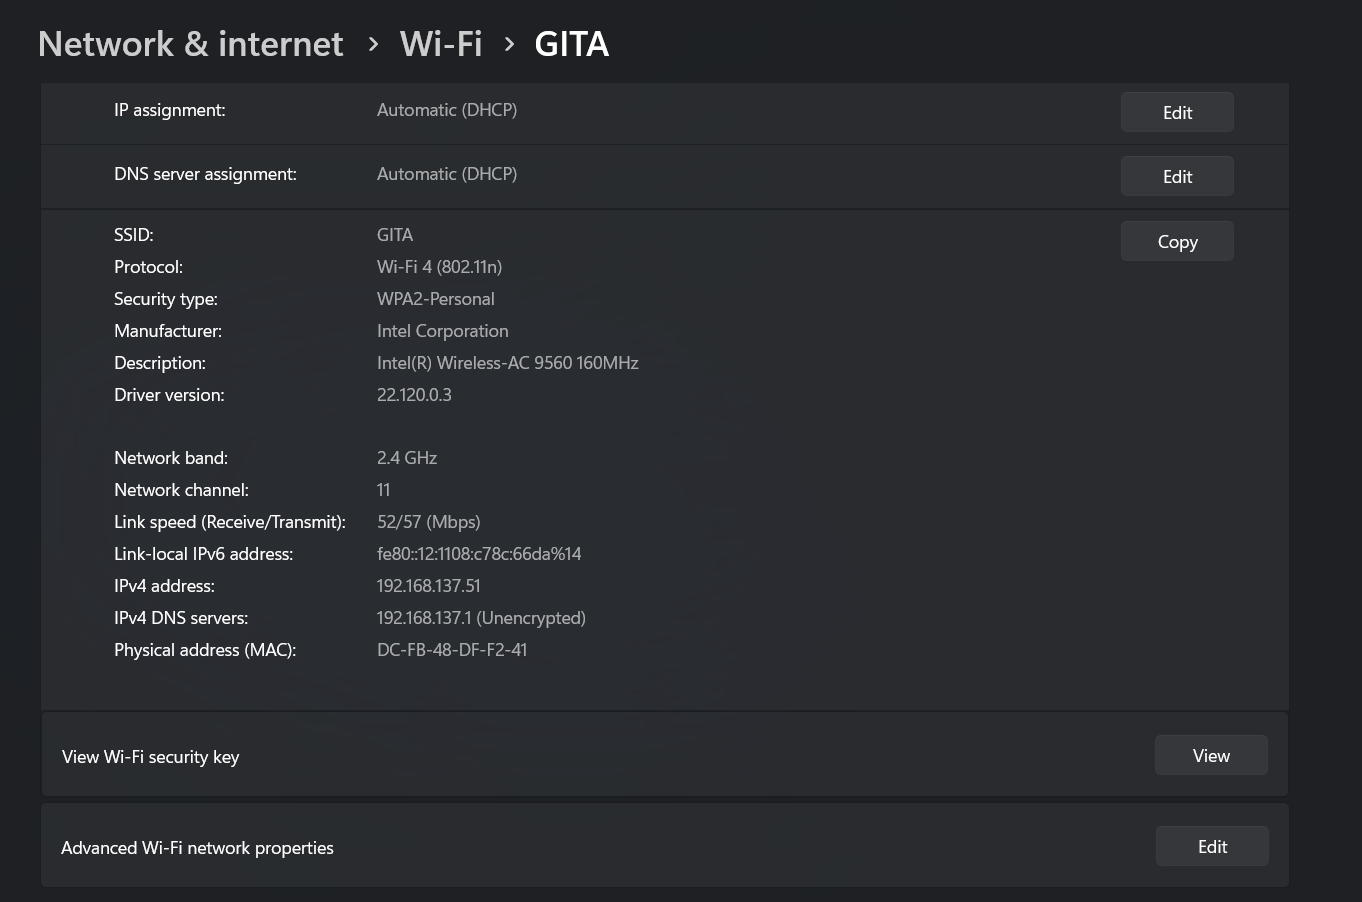Click the View Wi-Fi security key row
Image resolution: width=1362 pixels, height=902 pixels.
point(665,755)
